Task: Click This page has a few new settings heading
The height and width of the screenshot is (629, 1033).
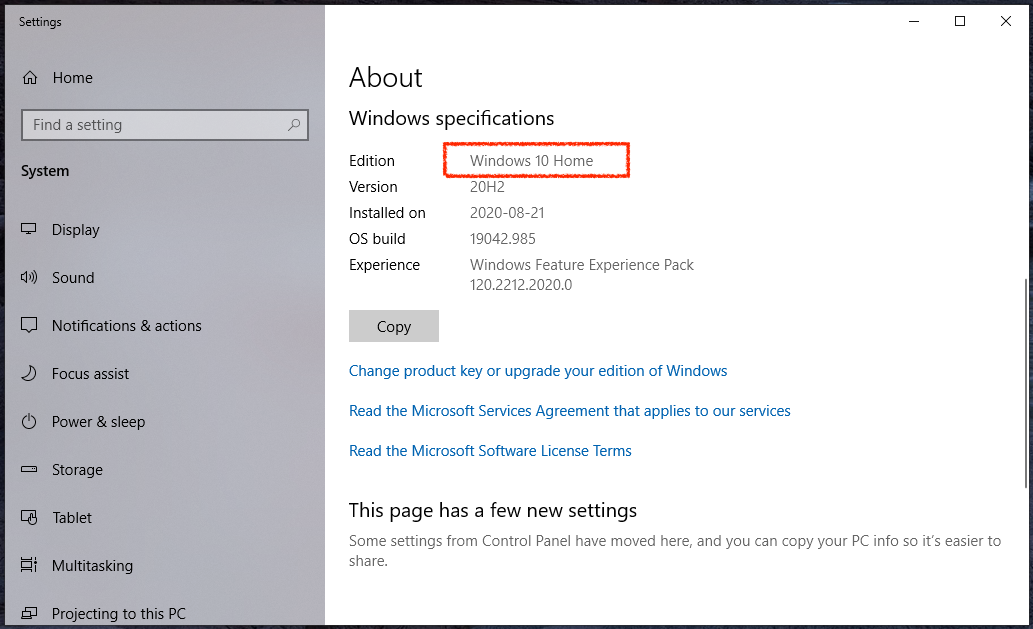Action: pos(493,510)
